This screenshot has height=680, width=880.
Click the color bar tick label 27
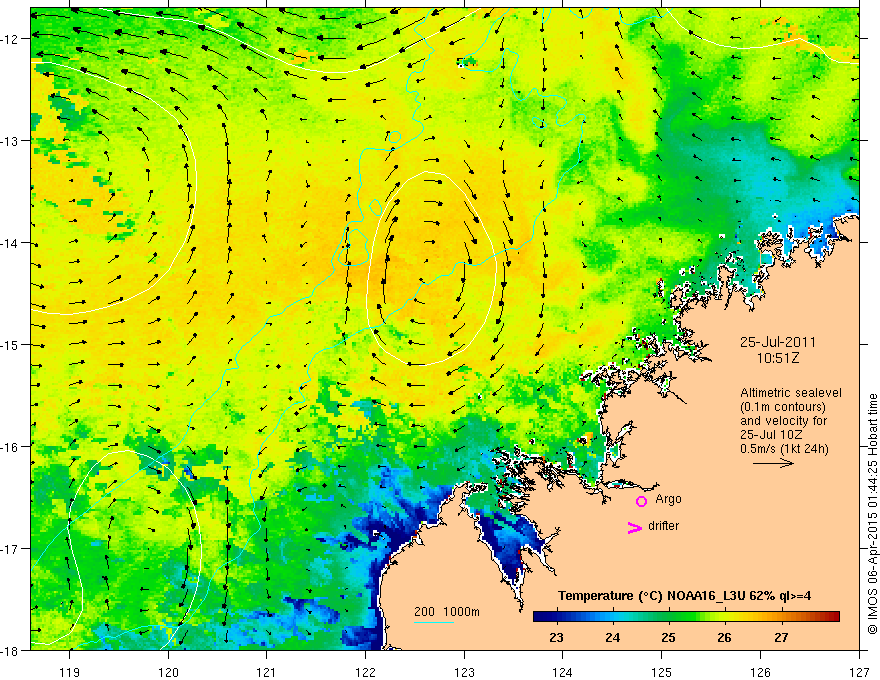pyautogui.click(x=781, y=638)
